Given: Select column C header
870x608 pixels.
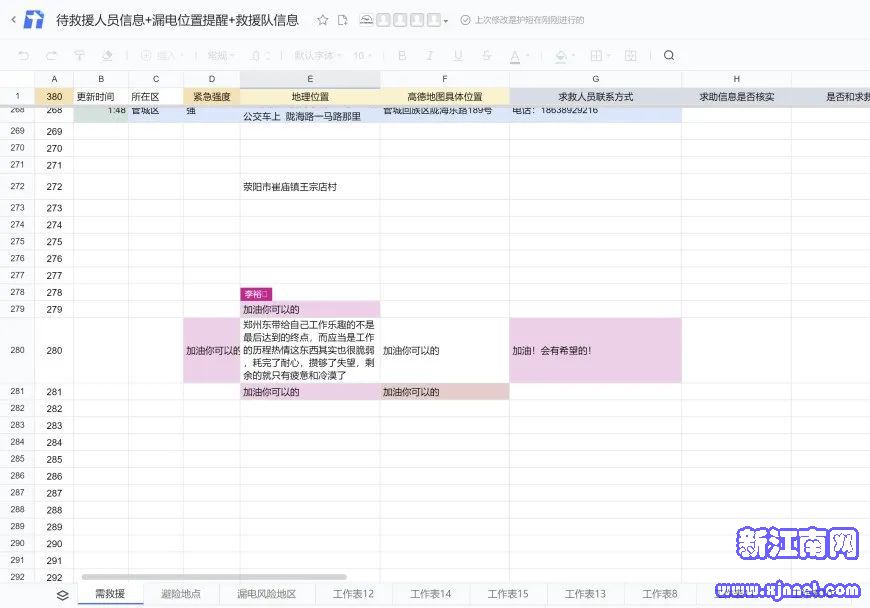Looking at the screenshot, I should 156,79.
